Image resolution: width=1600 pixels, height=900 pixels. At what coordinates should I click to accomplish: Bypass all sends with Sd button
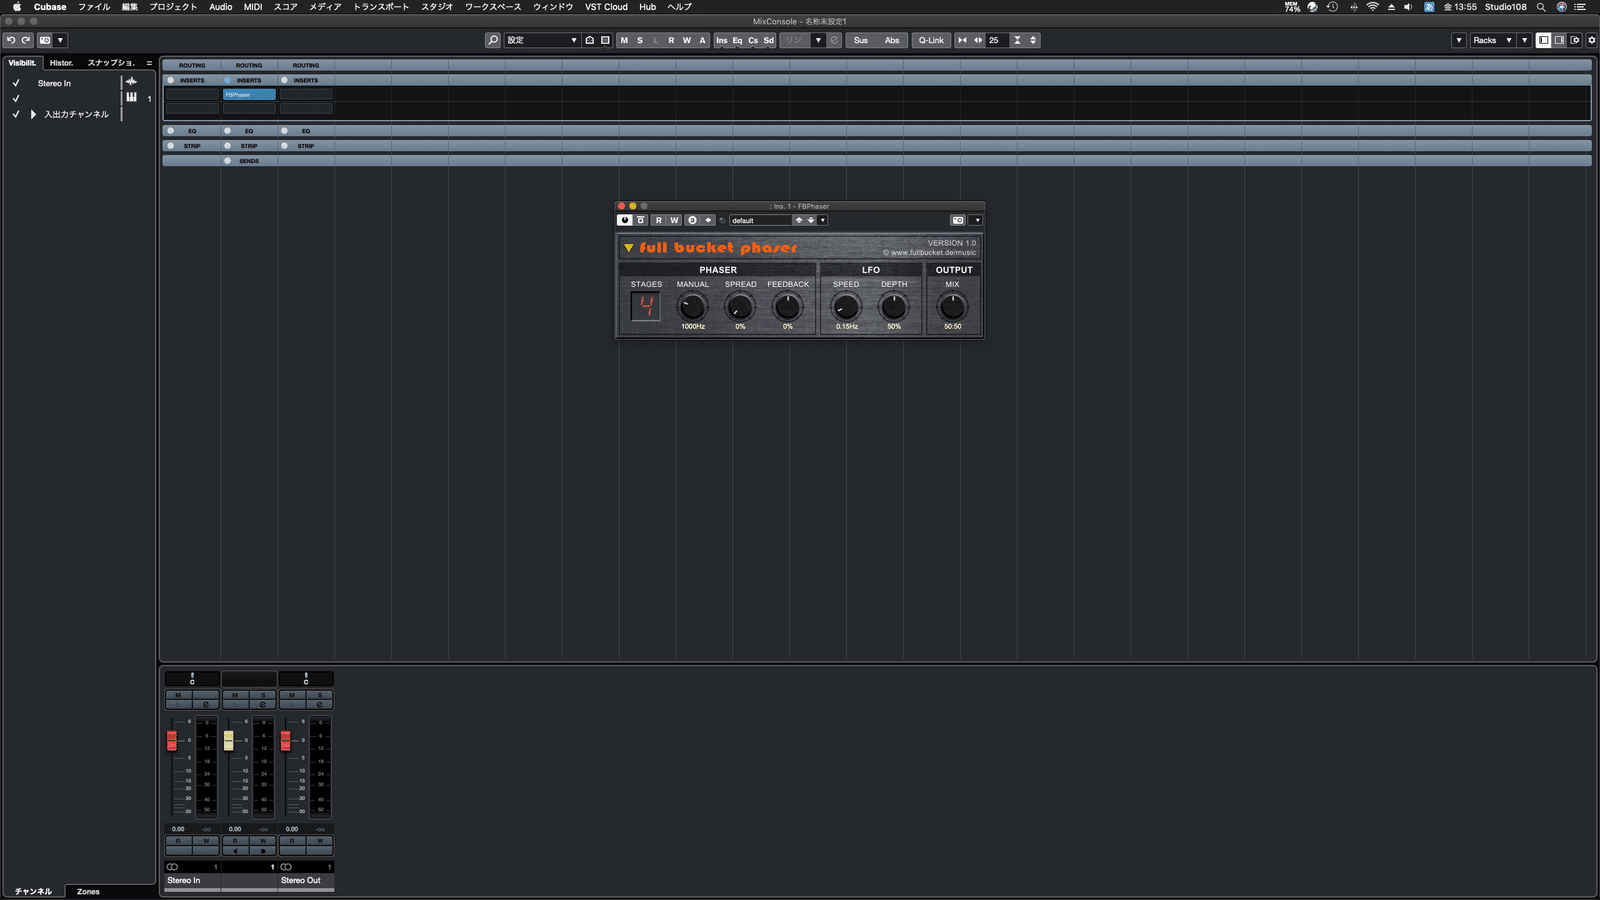click(x=768, y=40)
